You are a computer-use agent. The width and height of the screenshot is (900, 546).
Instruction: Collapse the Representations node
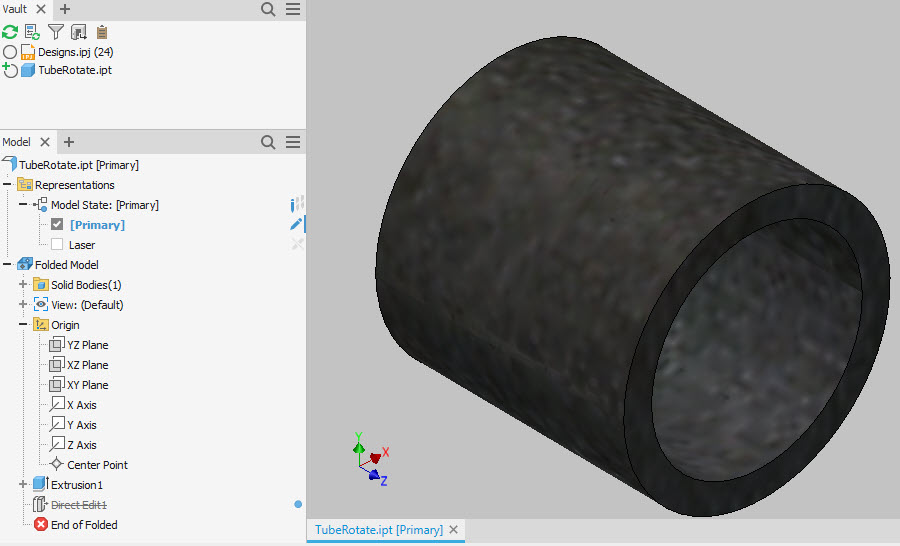(x=7, y=185)
